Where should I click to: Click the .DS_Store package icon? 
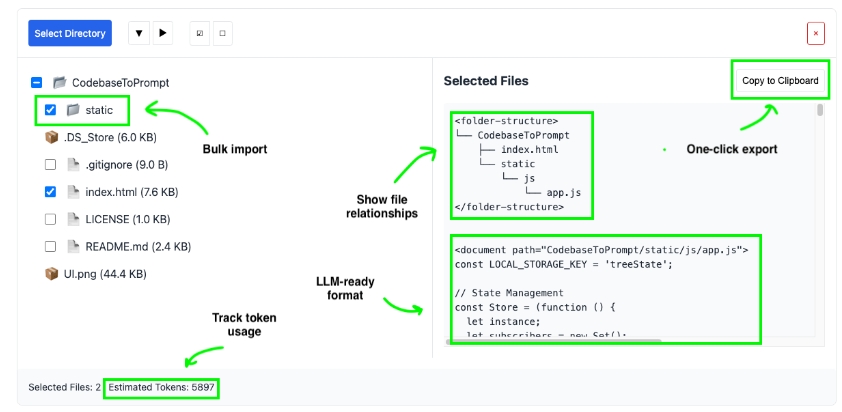[51, 137]
